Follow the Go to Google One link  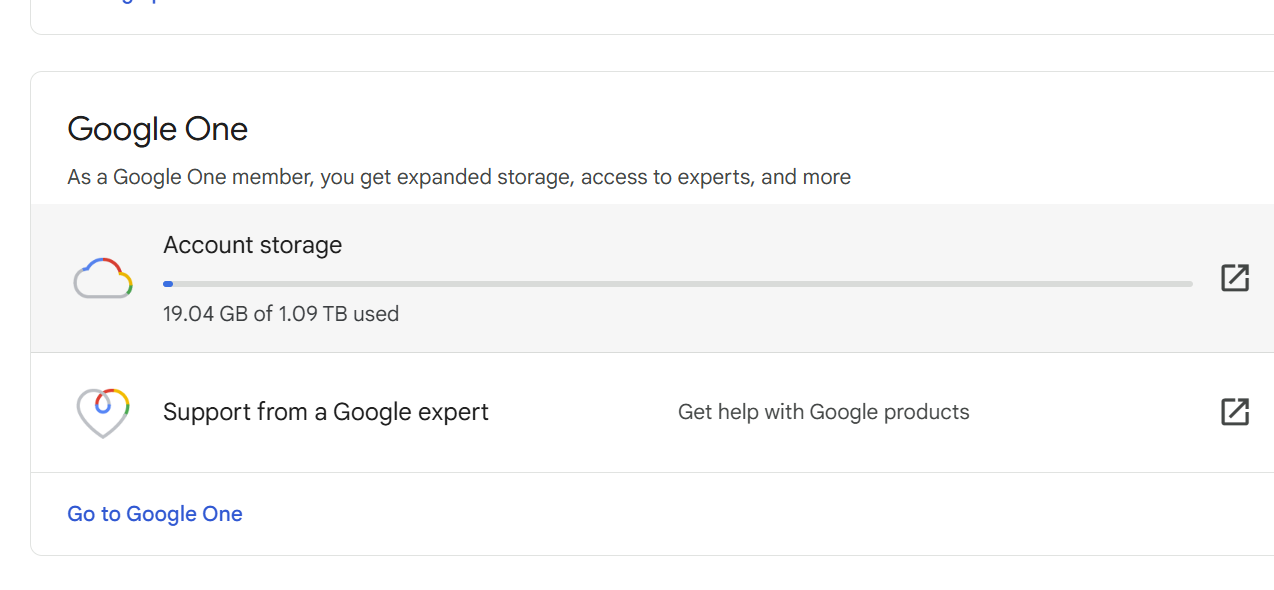coord(155,514)
